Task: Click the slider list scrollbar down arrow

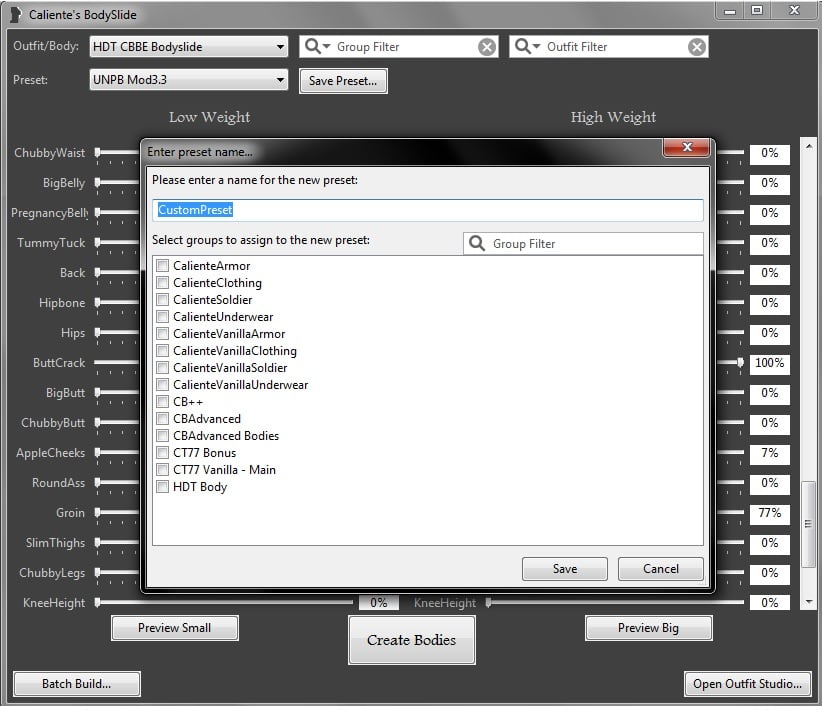Action: (808, 602)
